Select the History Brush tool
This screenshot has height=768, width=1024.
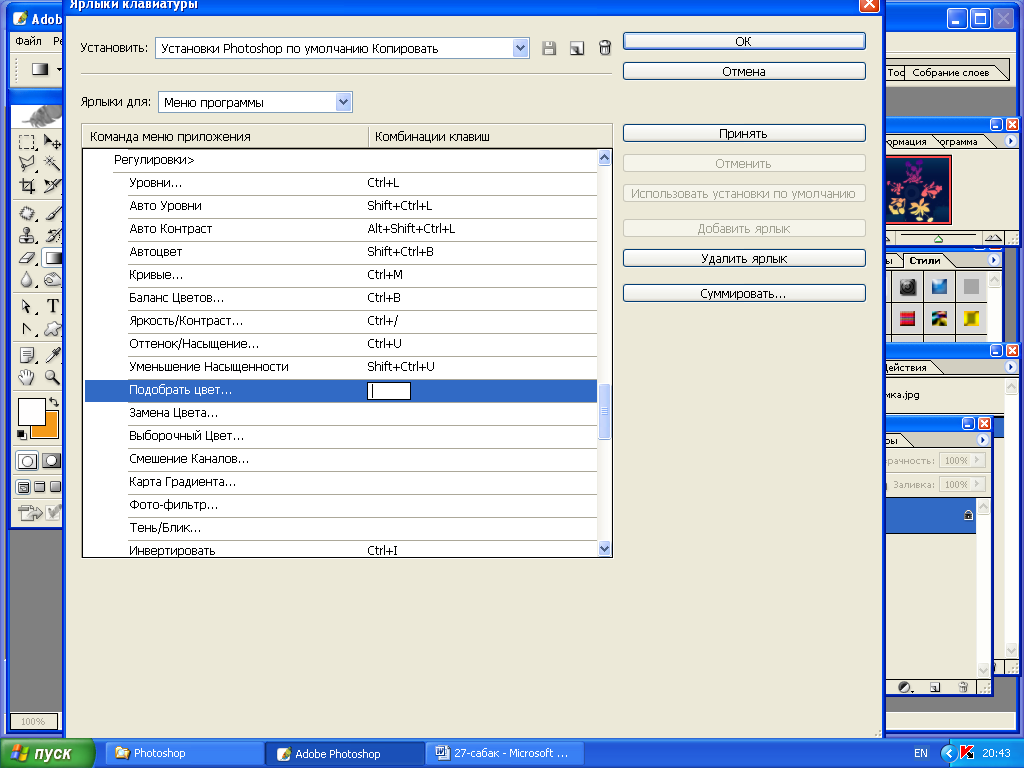pyautogui.click(x=52, y=235)
